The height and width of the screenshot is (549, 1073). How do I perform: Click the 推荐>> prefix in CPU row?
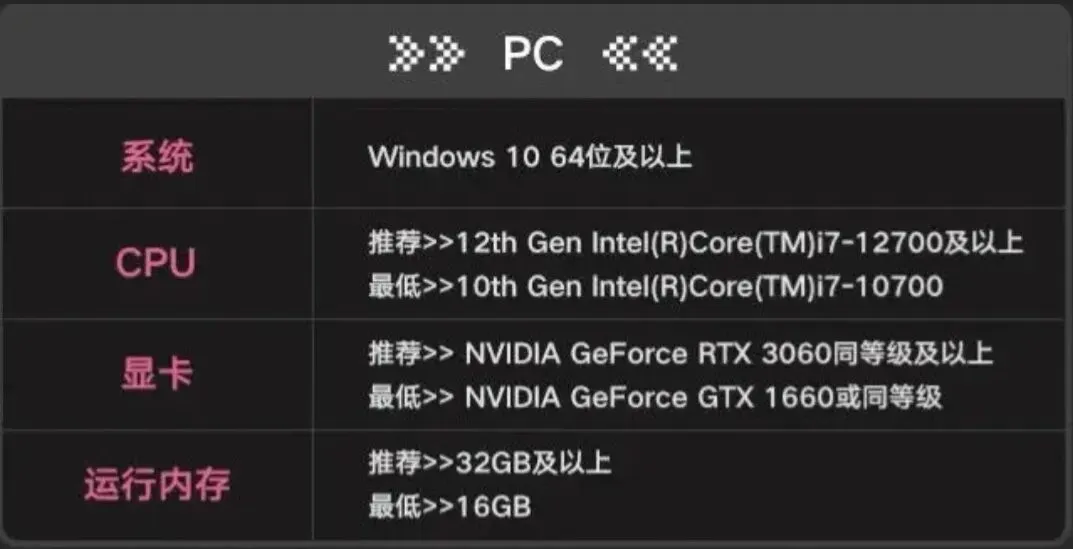[411, 242]
